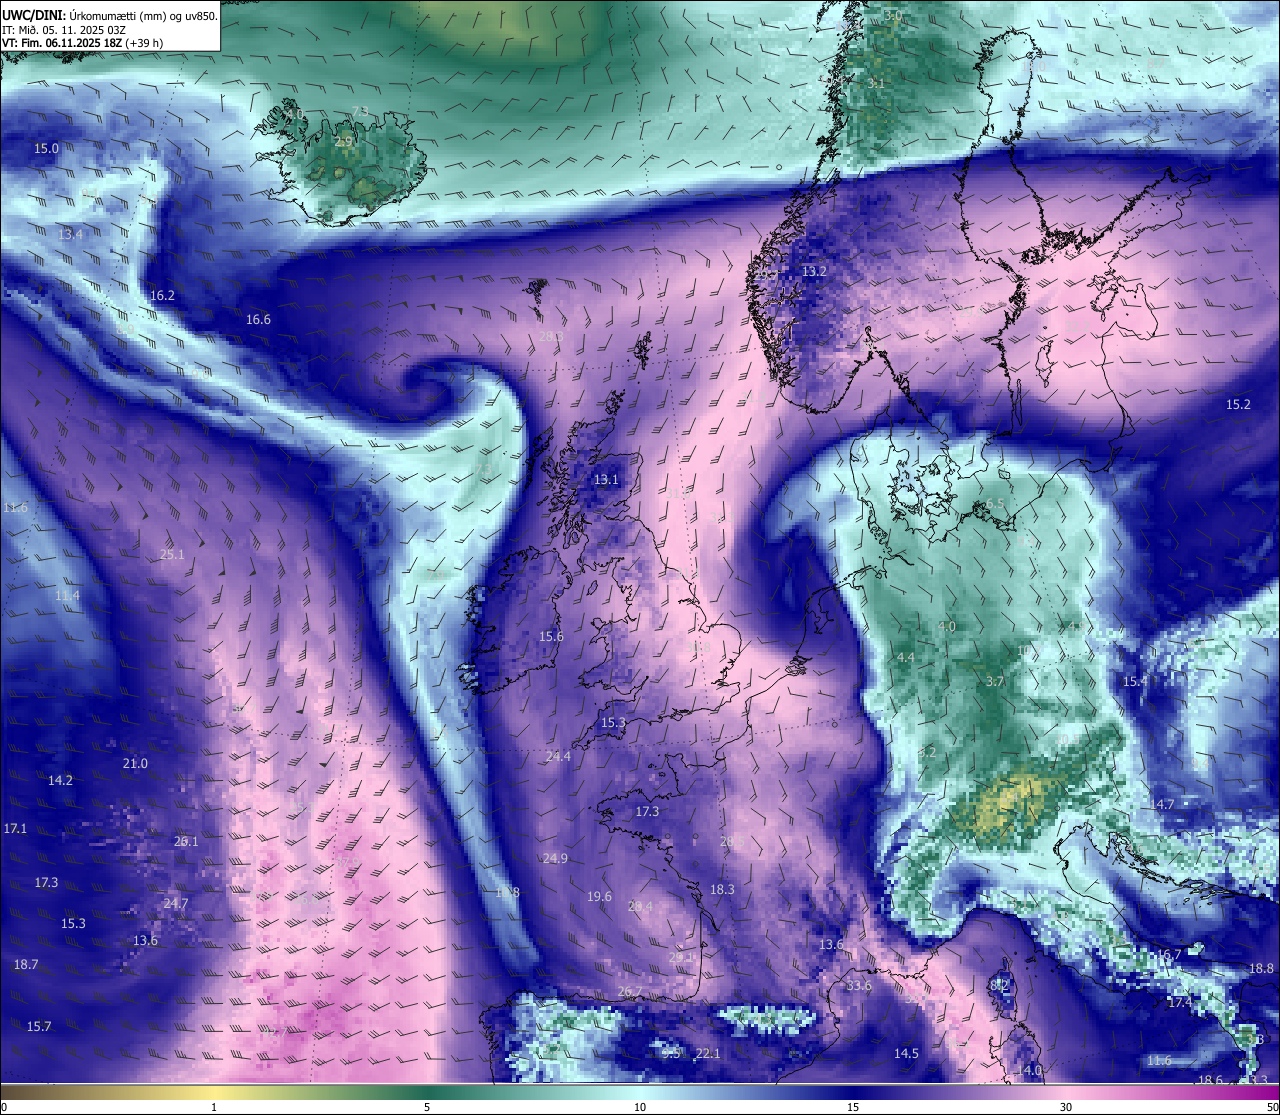
Task: Click the colorbar tick label "1"
Action: pos(214,1107)
